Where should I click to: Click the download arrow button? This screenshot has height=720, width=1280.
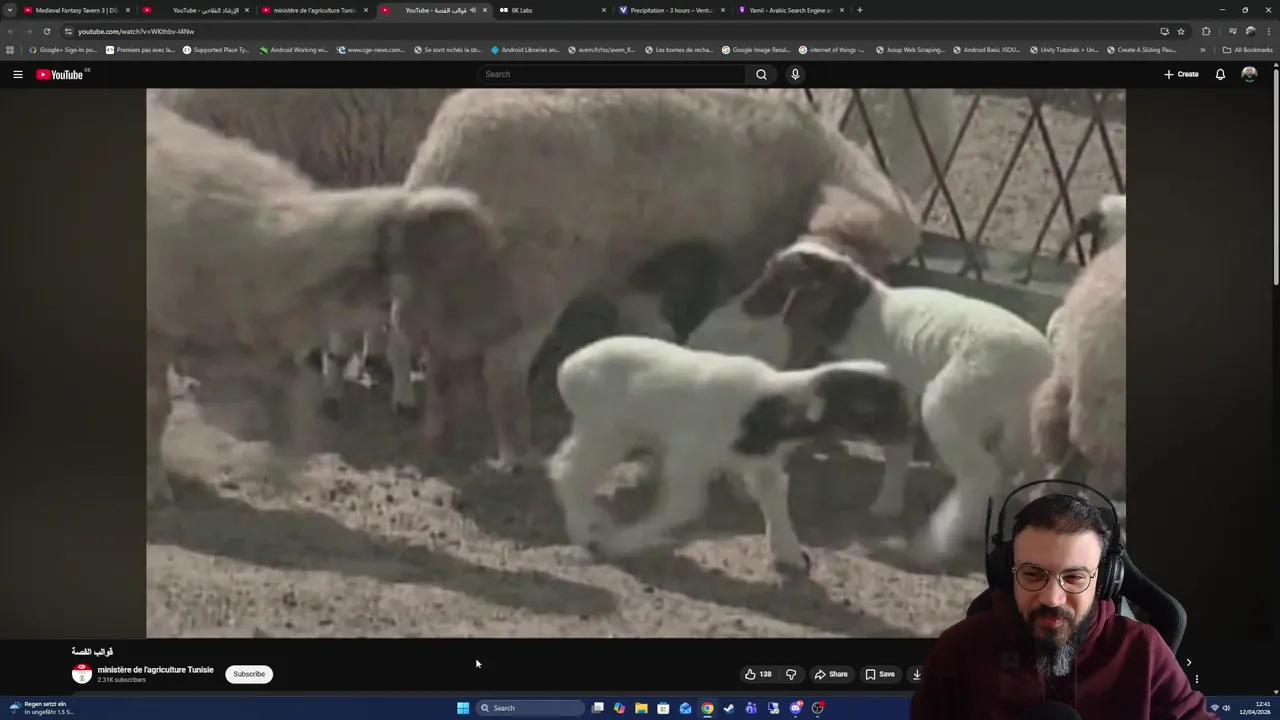click(x=916, y=674)
